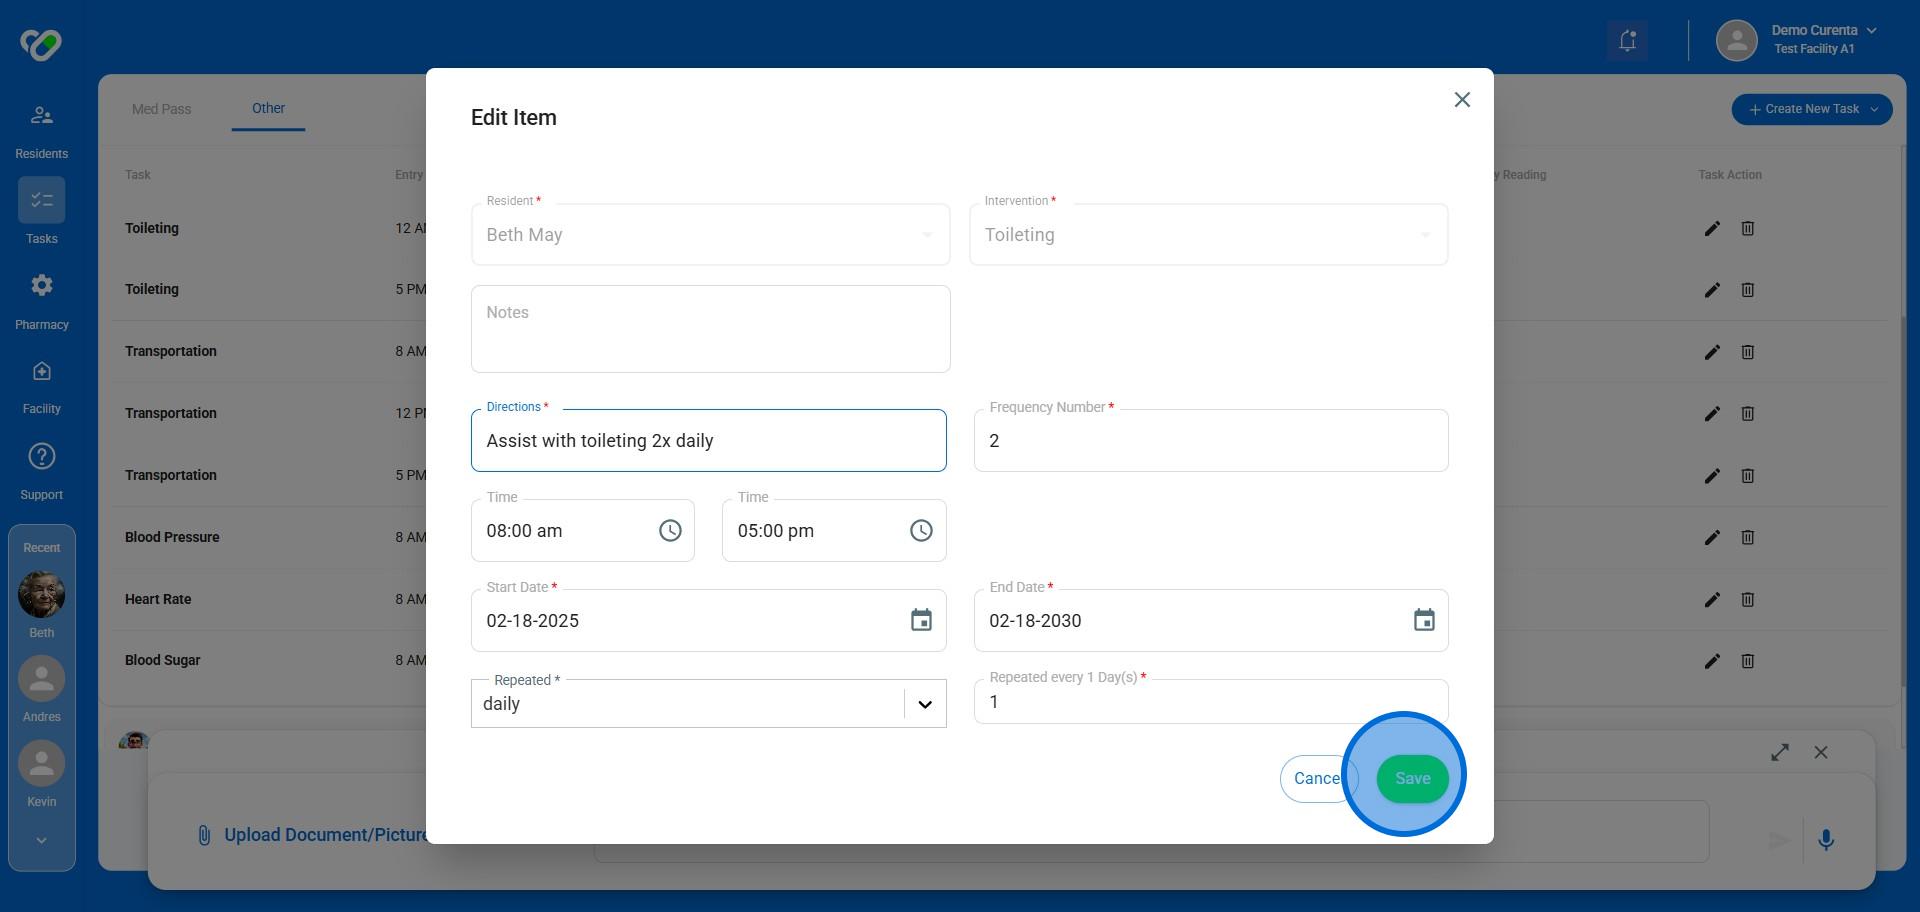Edit the 5 PM Toileting task
The image size is (1920, 912).
coord(1712,290)
